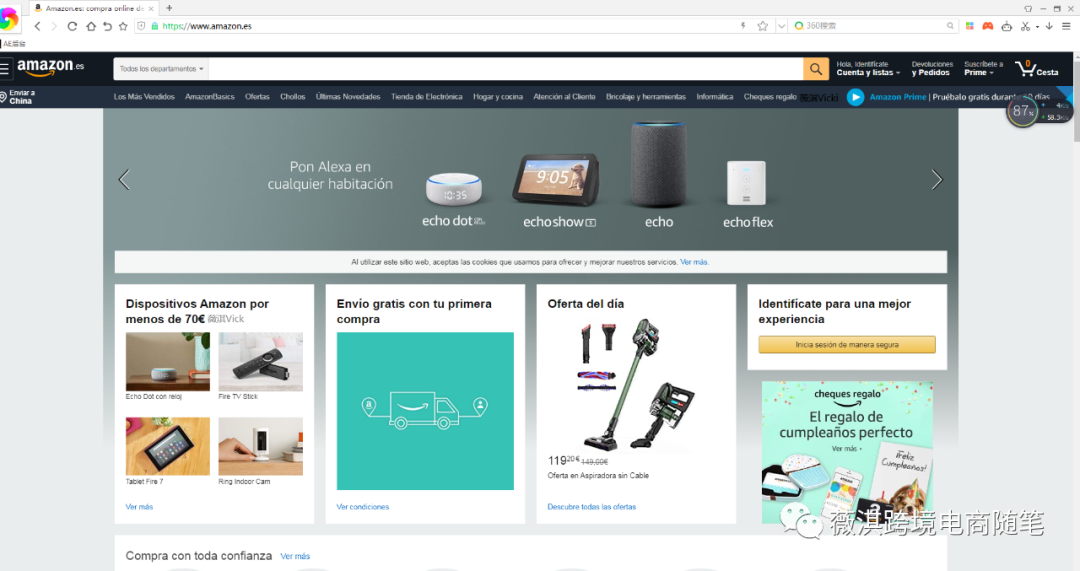Open Echo Dot con reloj thumbnail

tap(167, 362)
